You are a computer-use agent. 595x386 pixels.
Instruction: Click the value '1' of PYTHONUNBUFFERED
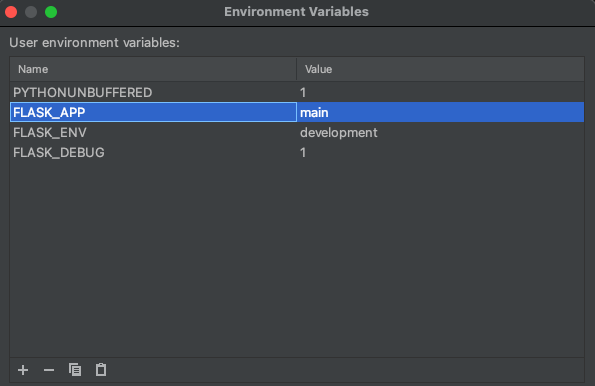point(303,92)
